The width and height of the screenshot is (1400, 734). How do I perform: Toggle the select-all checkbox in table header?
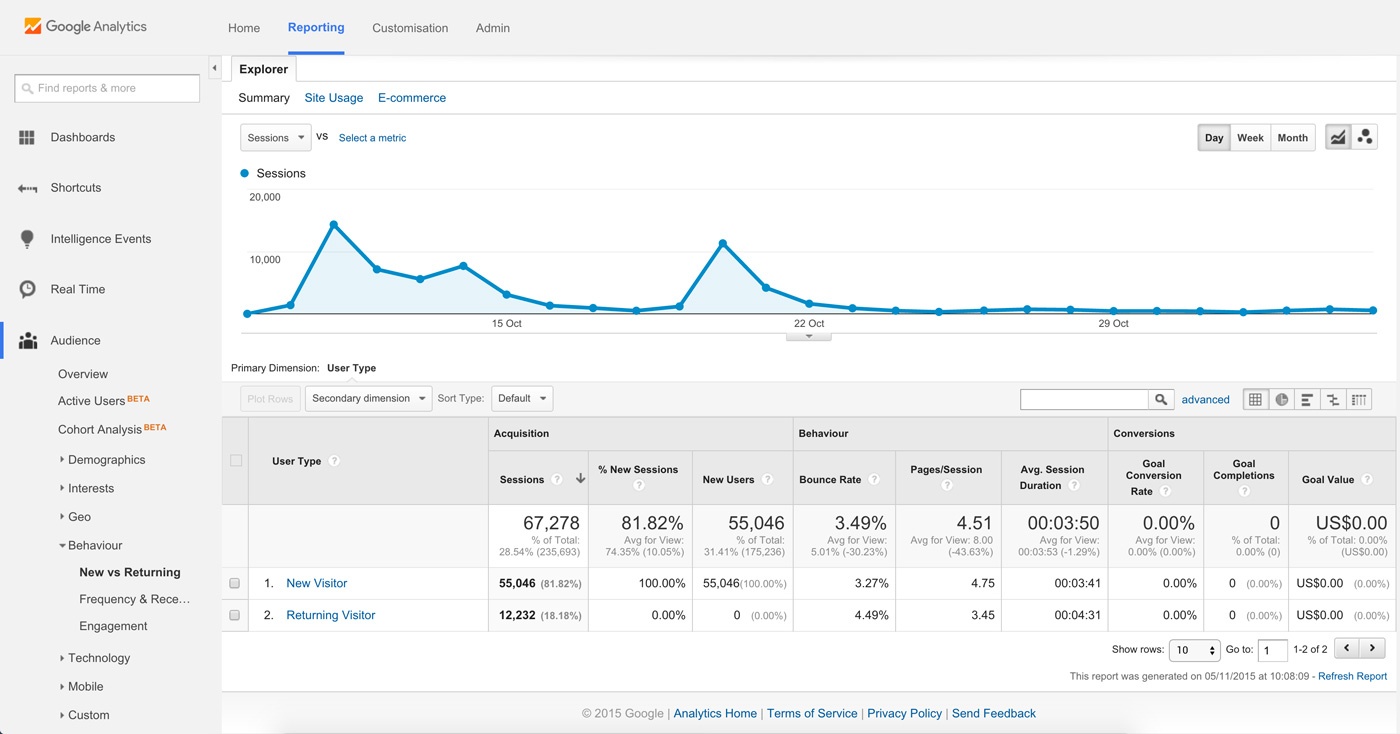tap(236, 461)
